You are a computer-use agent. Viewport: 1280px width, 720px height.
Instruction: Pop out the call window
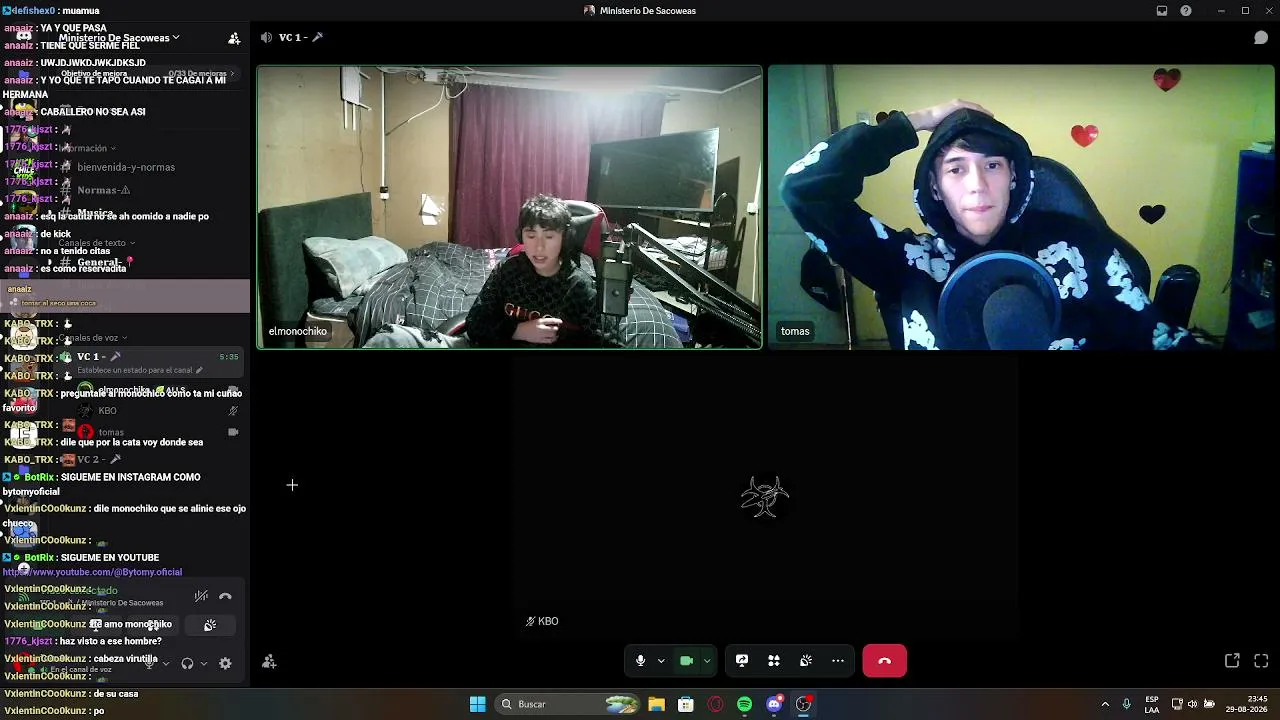click(x=1232, y=661)
